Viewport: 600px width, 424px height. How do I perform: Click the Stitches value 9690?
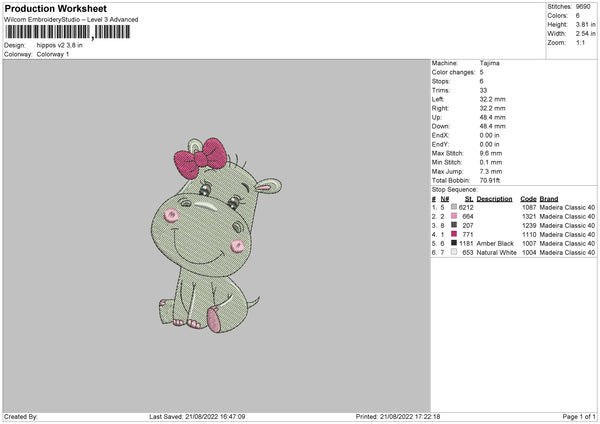[x=583, y=7]
